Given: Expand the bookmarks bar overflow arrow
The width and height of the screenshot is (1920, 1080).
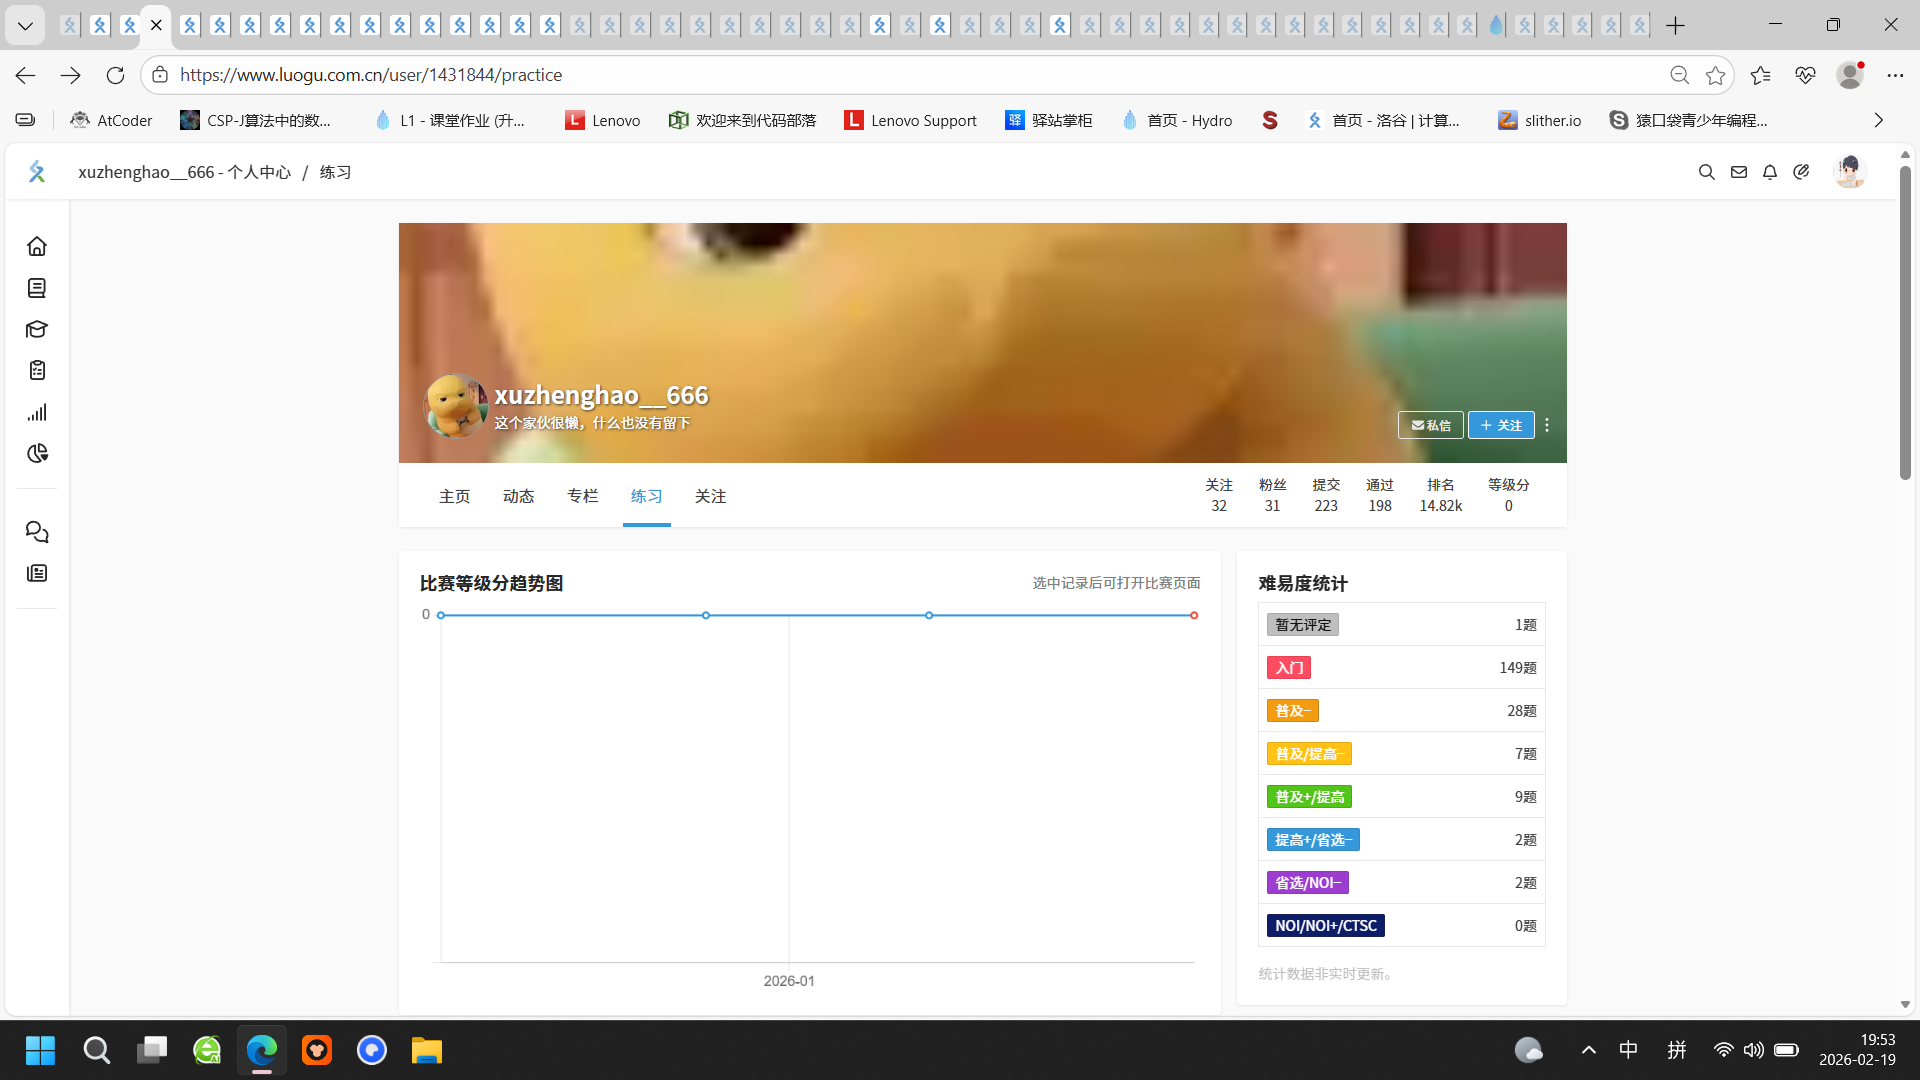Looking at the screenshot, I should [1878, 120].
